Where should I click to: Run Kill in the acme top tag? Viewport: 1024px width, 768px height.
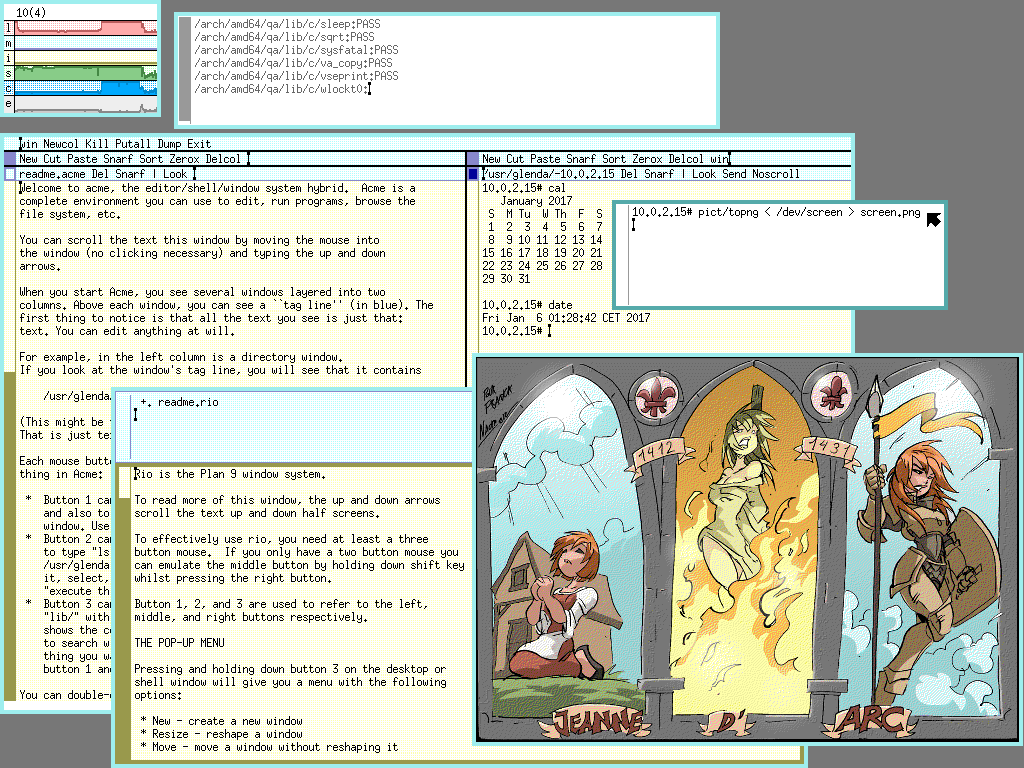pos(97,144)
